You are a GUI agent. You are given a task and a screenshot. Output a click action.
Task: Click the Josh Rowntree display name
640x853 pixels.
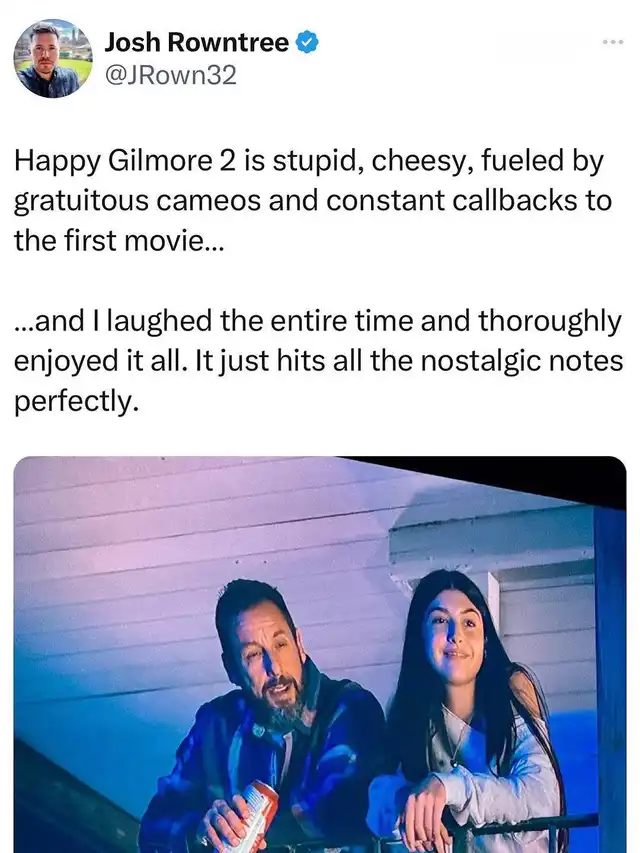pos(196,42)
